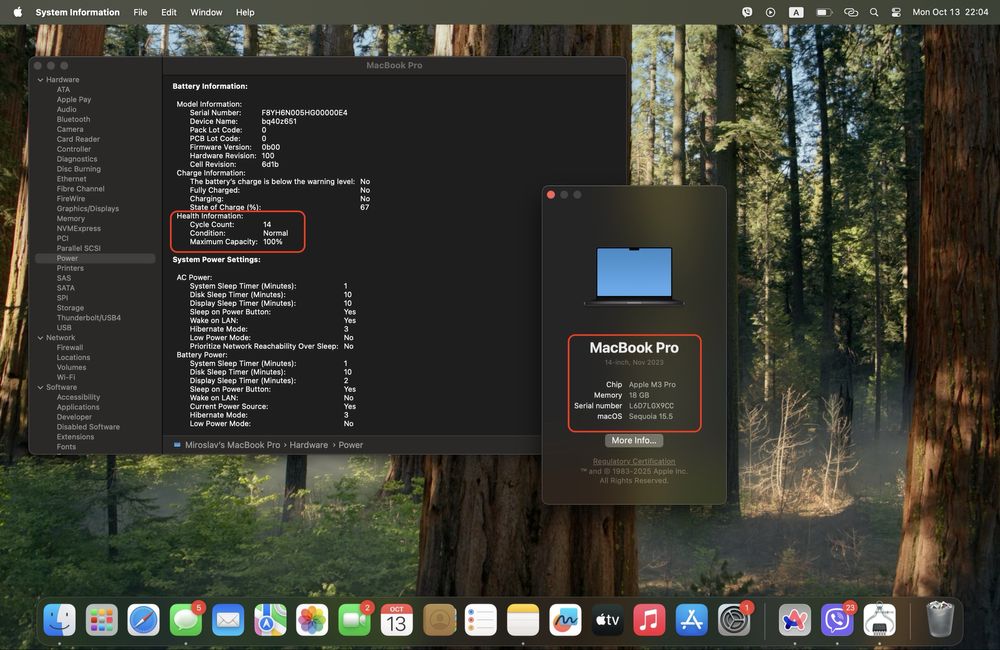Select Card Reader in the sidebar
This screenshot has height=650, width=1000.
coord(78,139)
